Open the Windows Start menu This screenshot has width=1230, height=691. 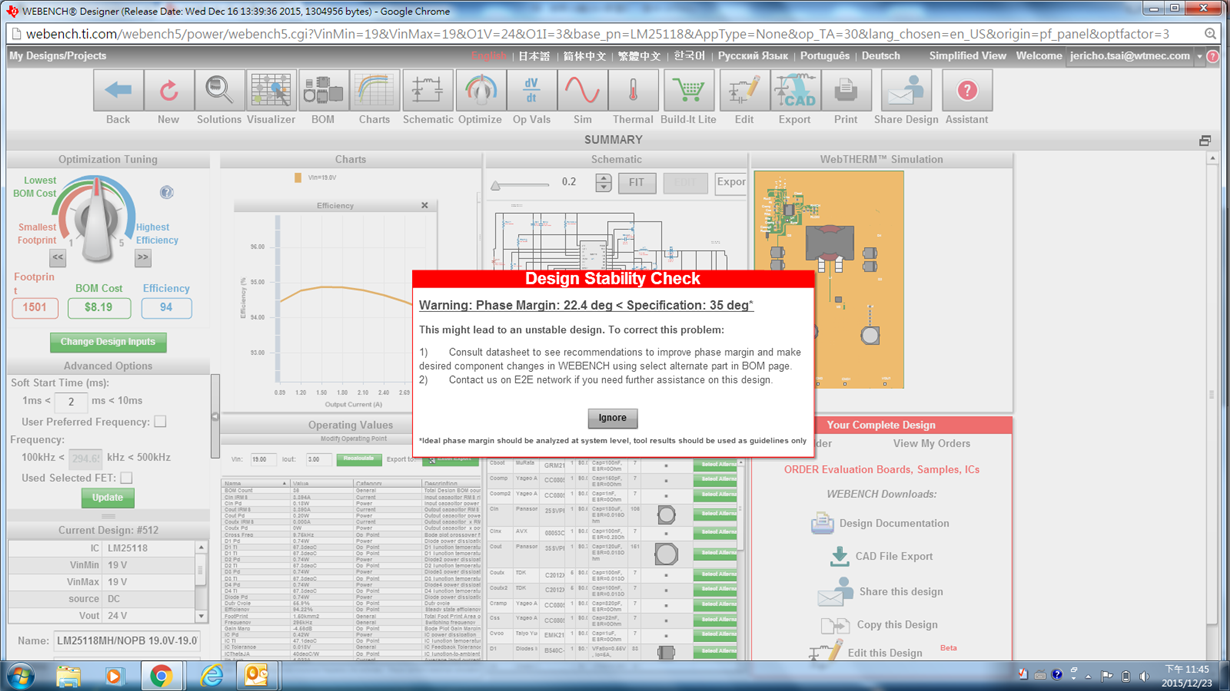pos(19,676)
